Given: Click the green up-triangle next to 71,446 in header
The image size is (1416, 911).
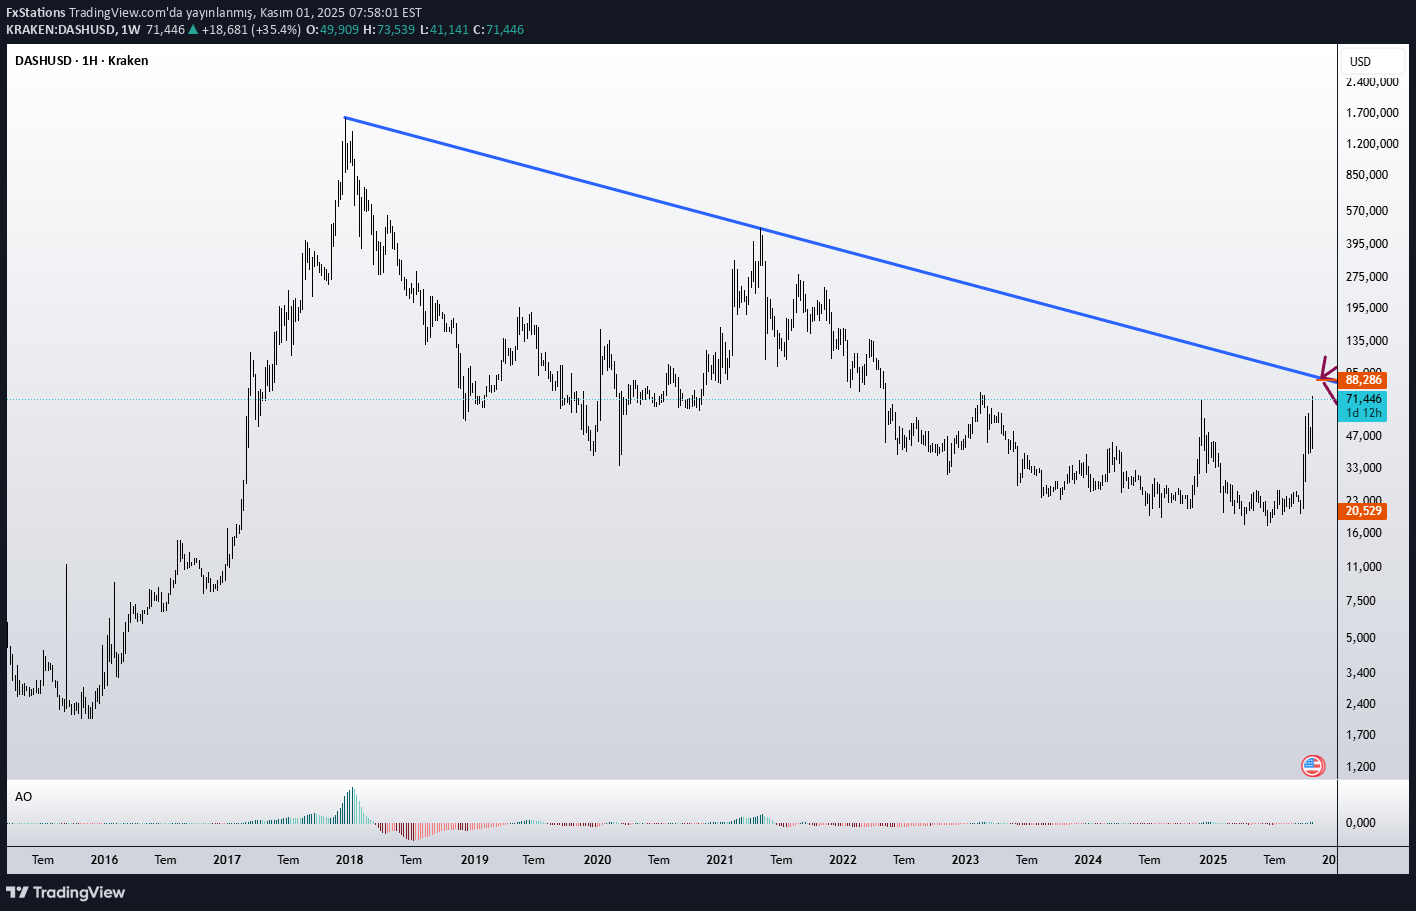Looking at the screenshot, I should 193,30.
